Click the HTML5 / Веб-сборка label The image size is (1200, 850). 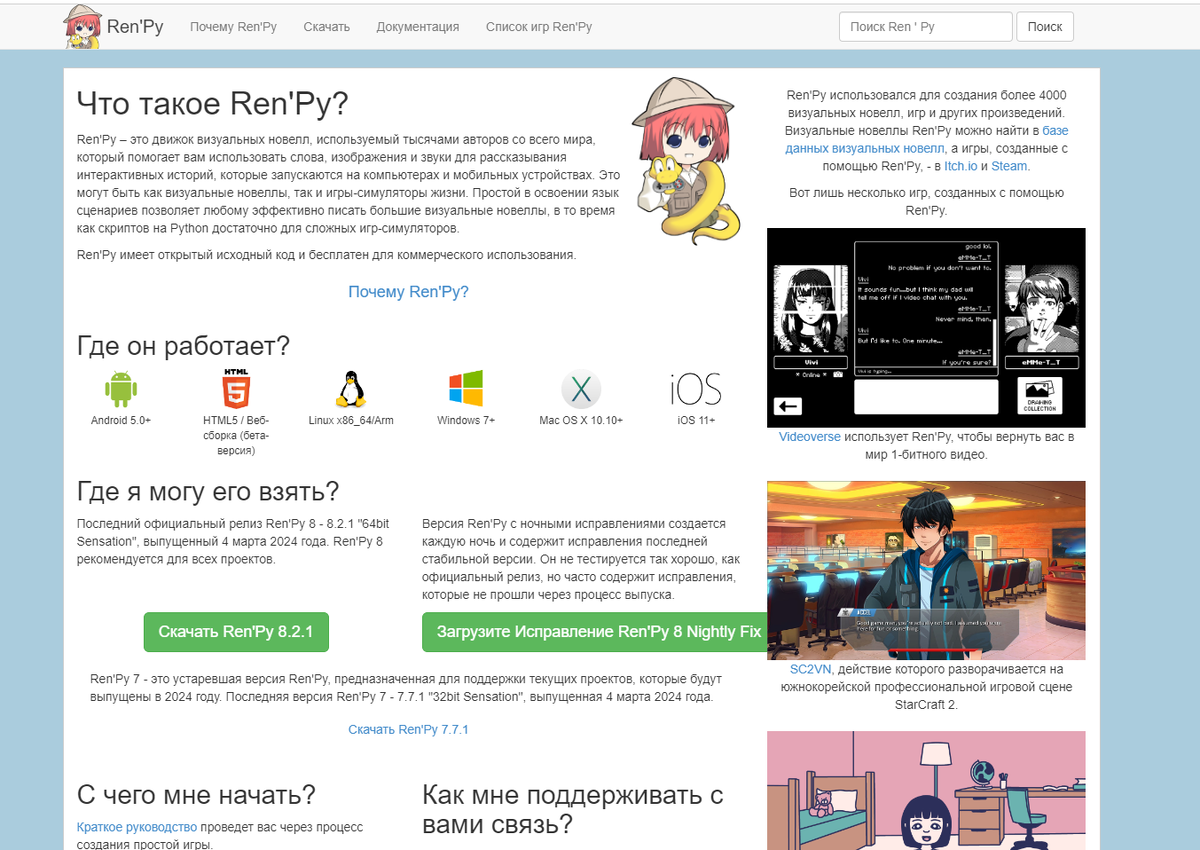236,435
